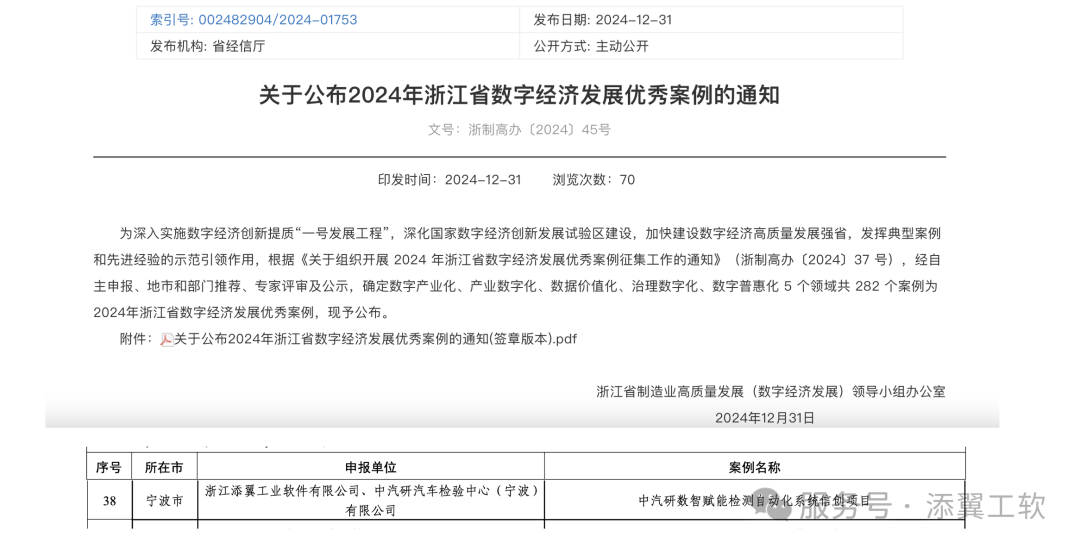Click the 所在市 column header
Viewport: 1080px width, 549px height.
tap(164, 467)
